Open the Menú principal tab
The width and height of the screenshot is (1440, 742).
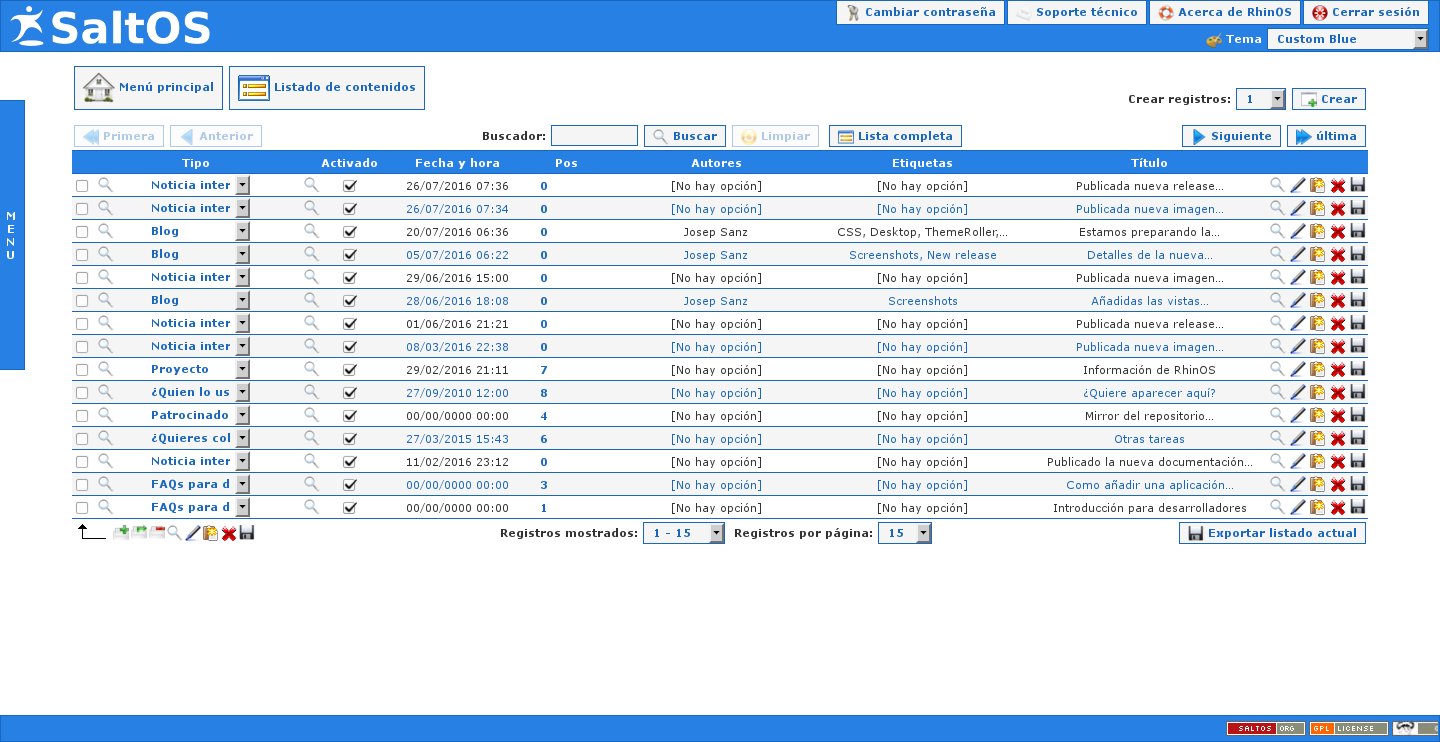148,88
